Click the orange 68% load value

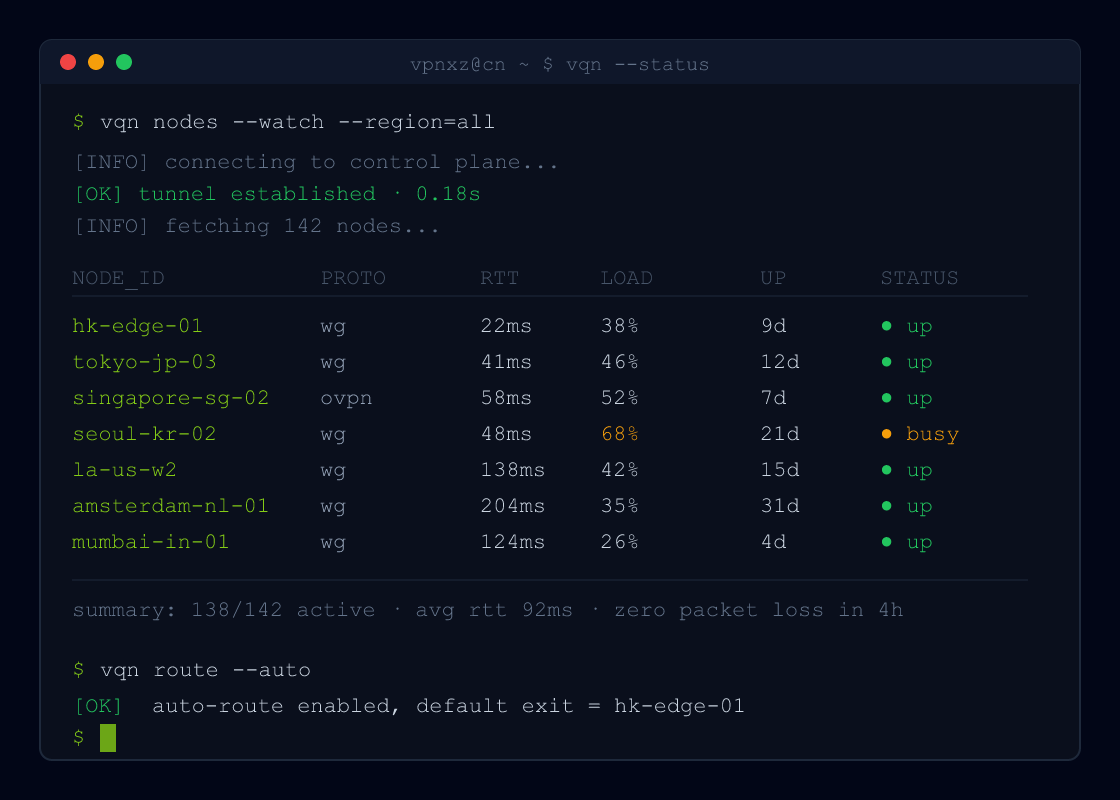pos(619,434)
